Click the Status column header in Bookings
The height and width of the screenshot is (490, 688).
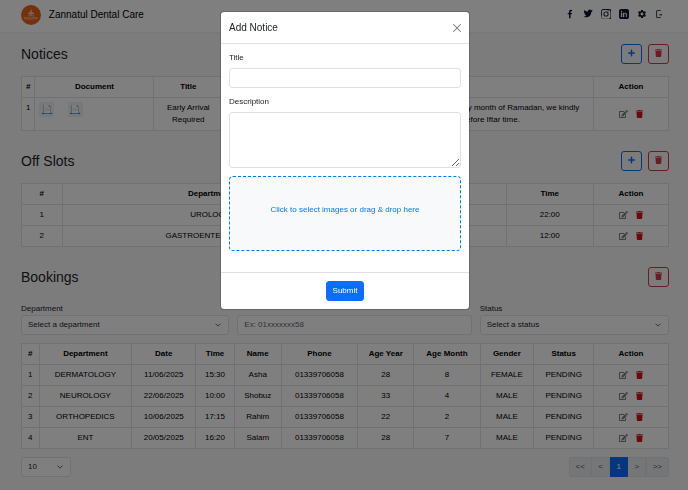click(x=563, y=354)
